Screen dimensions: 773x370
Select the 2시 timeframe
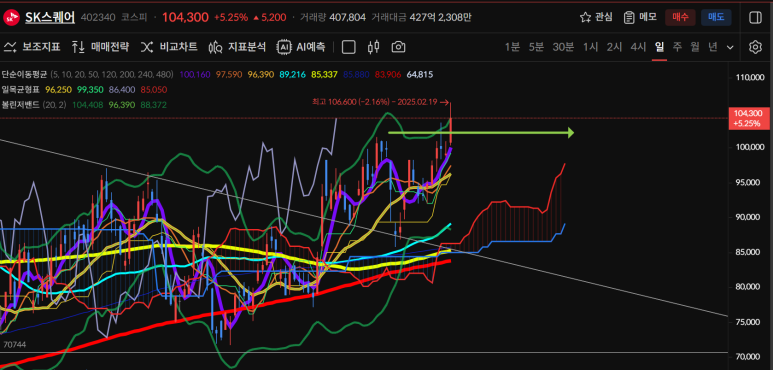[x=614, y=47]
